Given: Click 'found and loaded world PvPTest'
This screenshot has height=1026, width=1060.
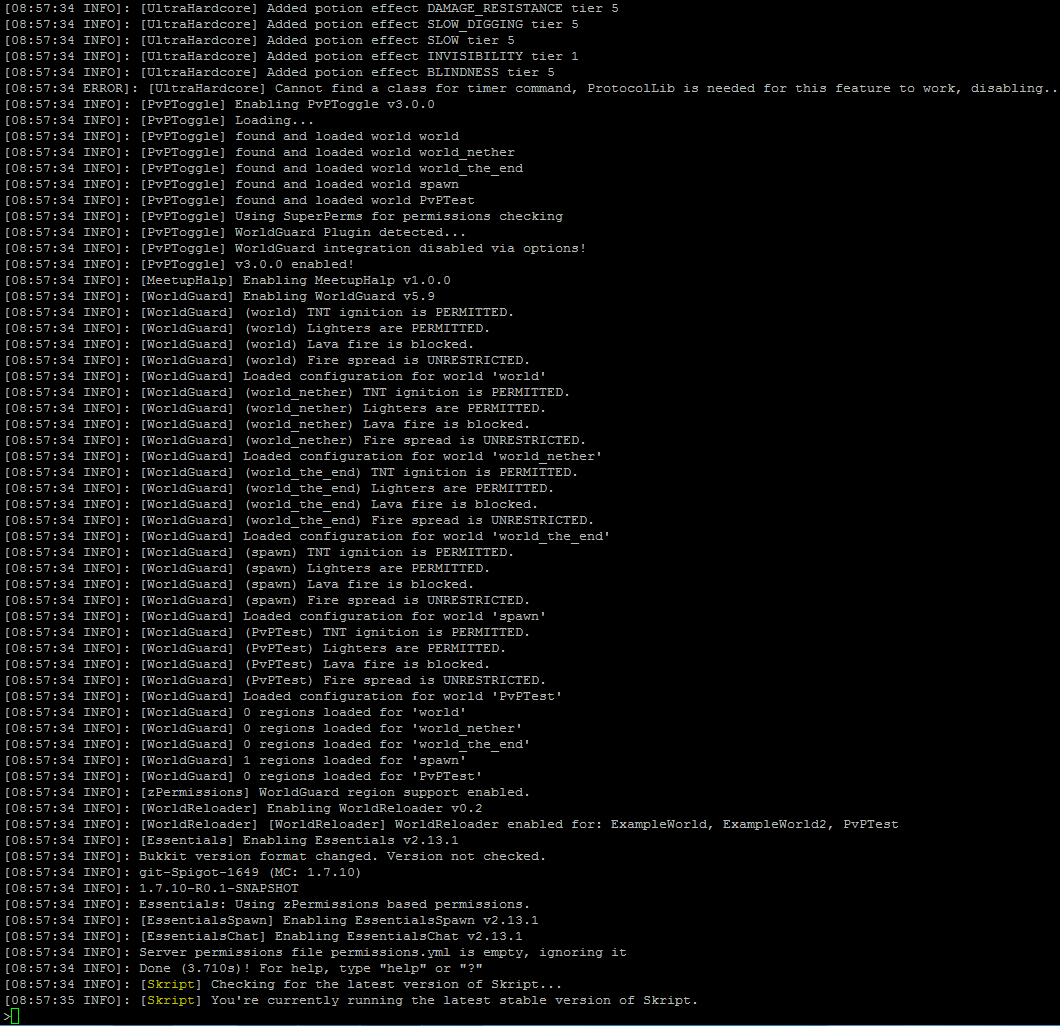Looking at the screenshot, I should coord(355,201).
